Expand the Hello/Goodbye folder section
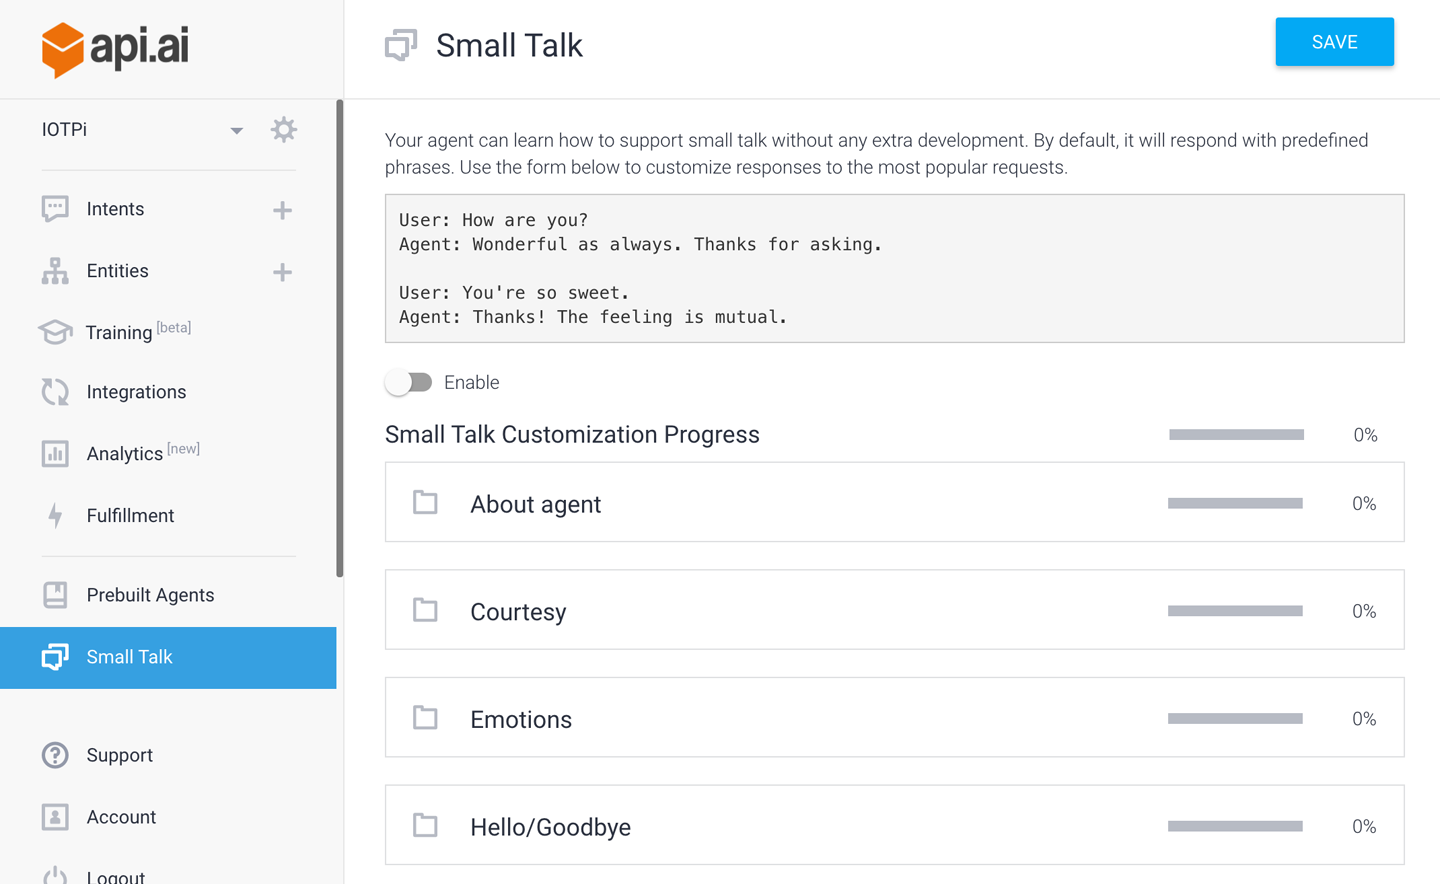The width and height of the screenshot is (1440, 884). [x=550, y=827]
